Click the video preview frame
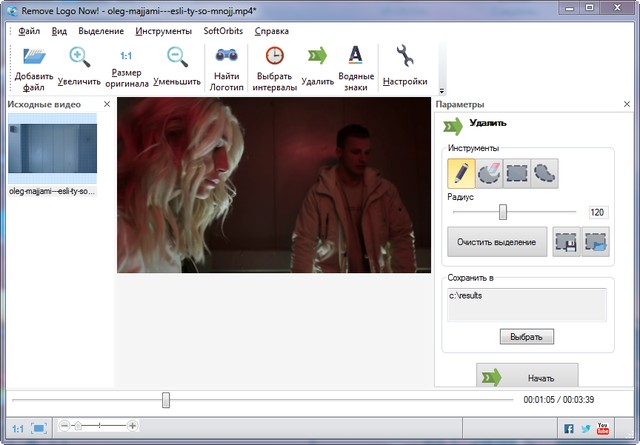The height and width of the screenshot is (445, 640). (274, 185)
